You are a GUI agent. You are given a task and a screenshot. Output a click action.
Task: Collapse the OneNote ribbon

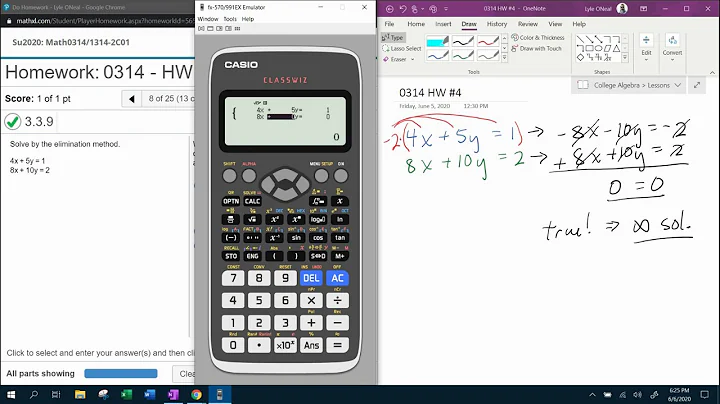click(x=712, y=73)
